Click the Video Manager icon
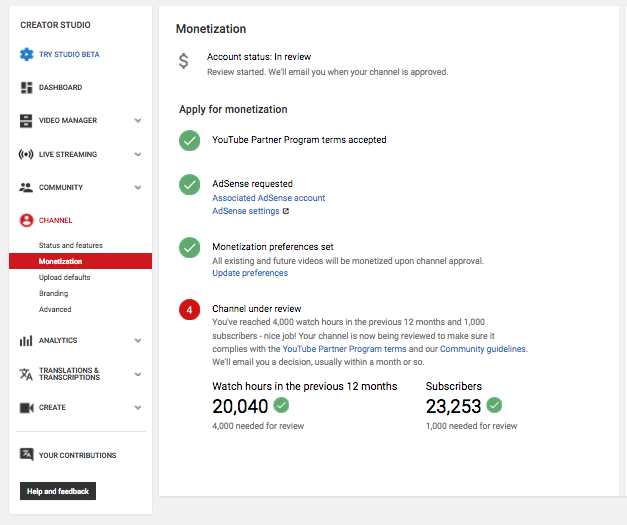The image size is (627, 525). [x=26, y=121]
